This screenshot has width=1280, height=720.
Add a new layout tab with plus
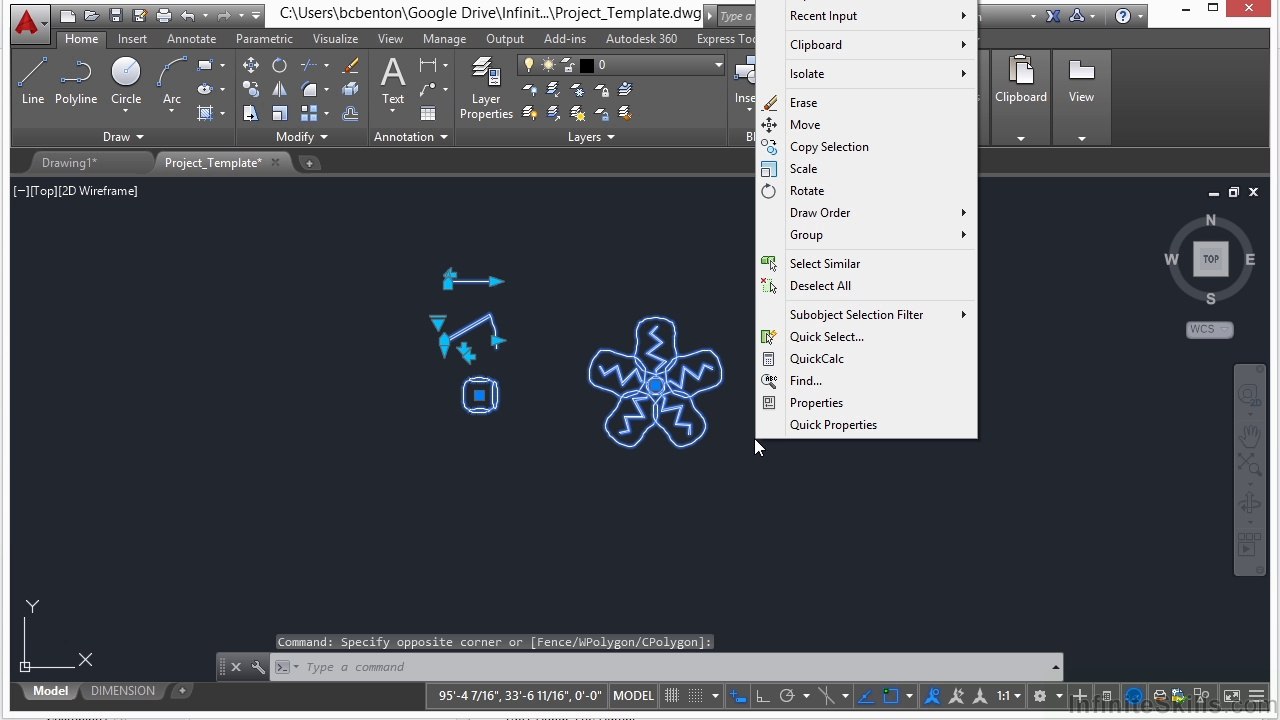pos(182,691)
